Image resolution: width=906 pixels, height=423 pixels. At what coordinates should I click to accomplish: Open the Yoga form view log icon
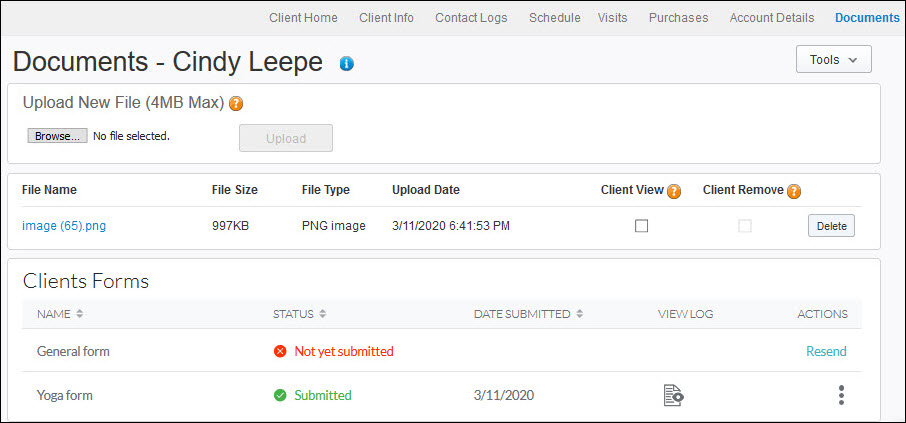coord(674,396)
